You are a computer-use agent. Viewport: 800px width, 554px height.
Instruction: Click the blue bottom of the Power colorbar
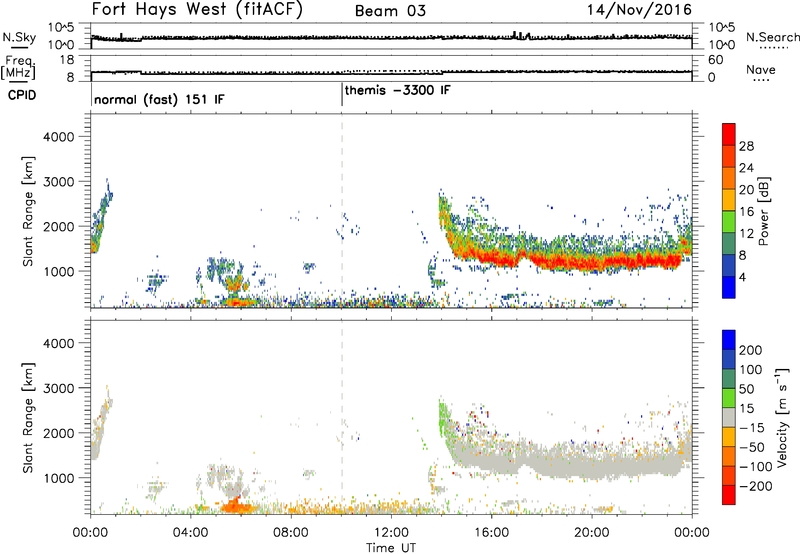pos(729,287)
